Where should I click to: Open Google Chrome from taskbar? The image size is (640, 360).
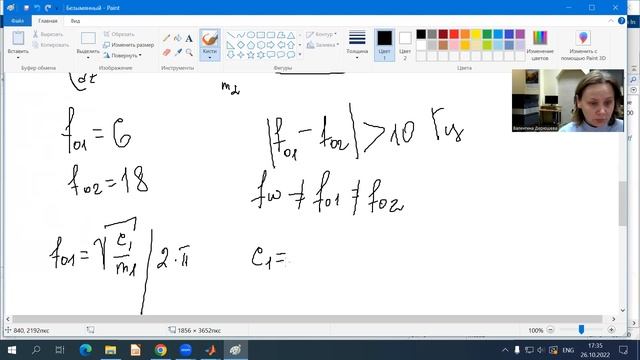click(160, 350)
